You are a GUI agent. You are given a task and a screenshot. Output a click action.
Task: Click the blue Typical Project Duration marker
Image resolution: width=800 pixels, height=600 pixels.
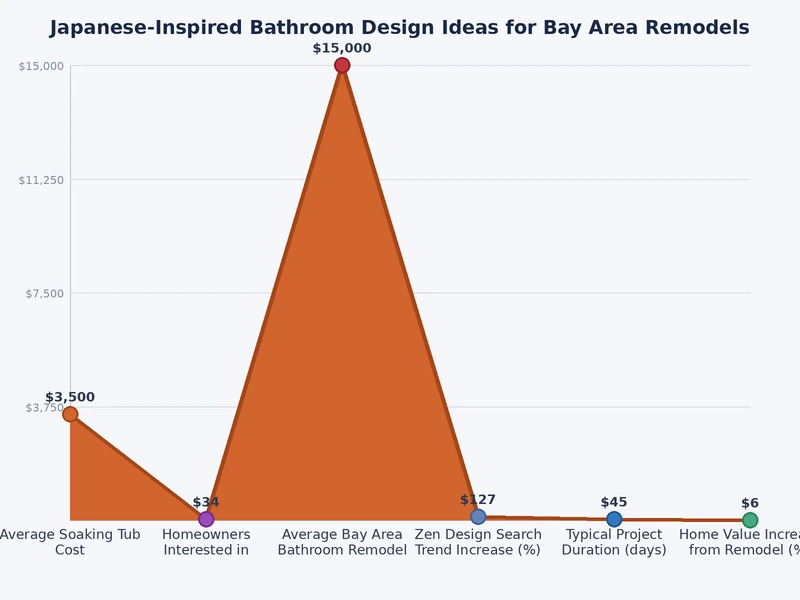(614, 519)
